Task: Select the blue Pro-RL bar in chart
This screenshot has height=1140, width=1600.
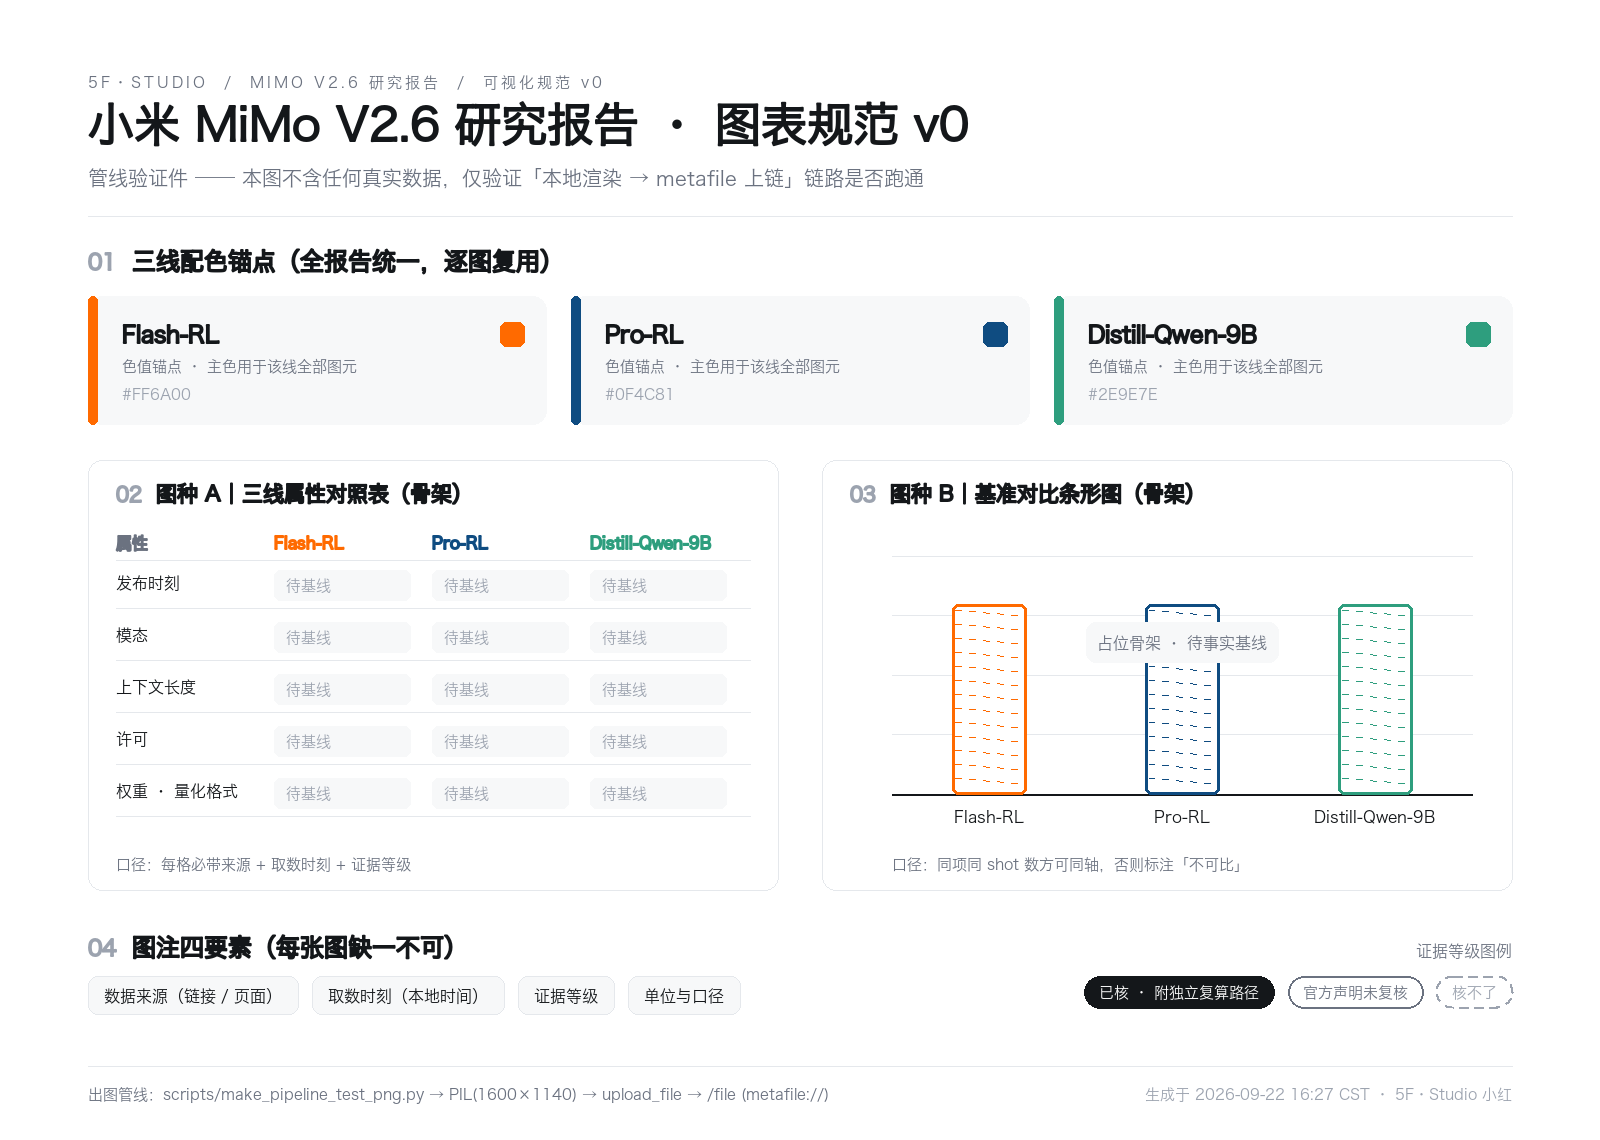Action: 1182,699
